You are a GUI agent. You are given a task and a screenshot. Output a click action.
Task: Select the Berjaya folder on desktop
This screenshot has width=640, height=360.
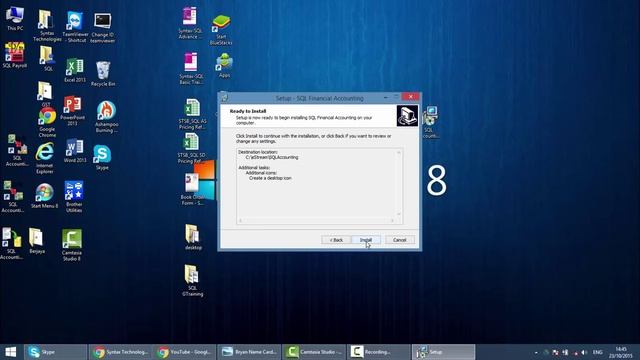coord(37,241)
